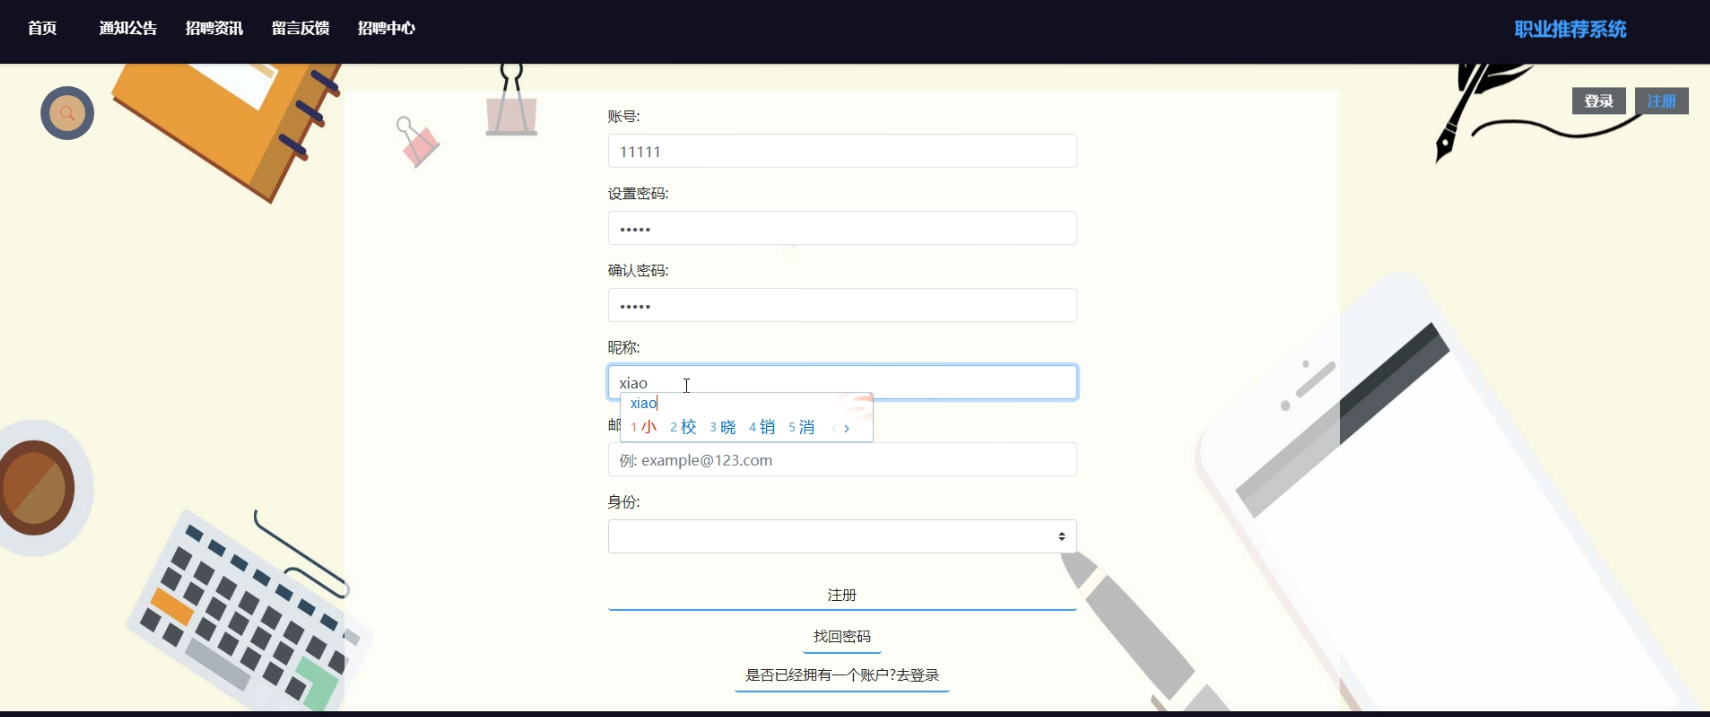The image size is (1710, 717).
Task: Click the 找回密码 link
Action: coord(842,636)
